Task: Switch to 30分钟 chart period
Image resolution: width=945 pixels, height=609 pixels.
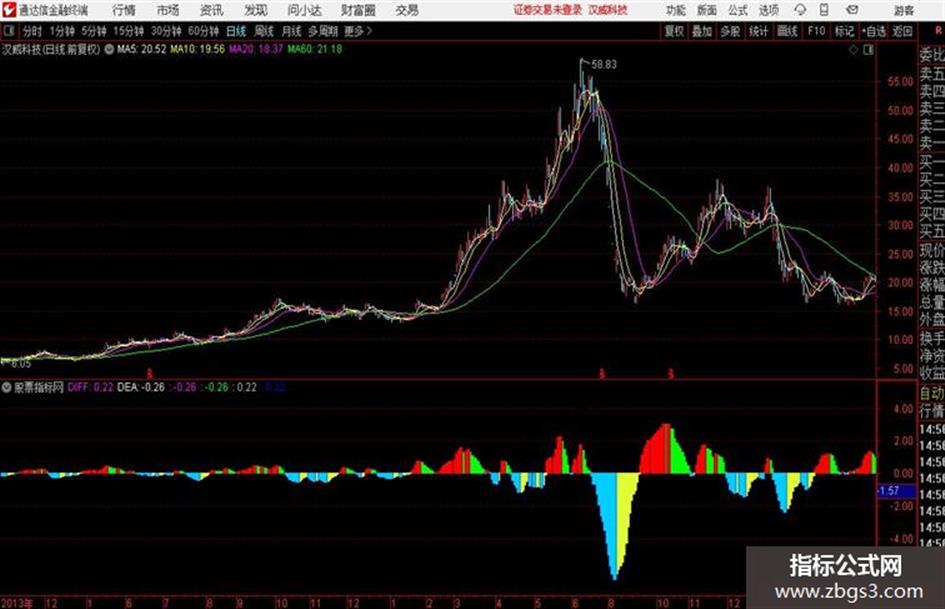Action: pyautogui.click(x=166, y=31)
